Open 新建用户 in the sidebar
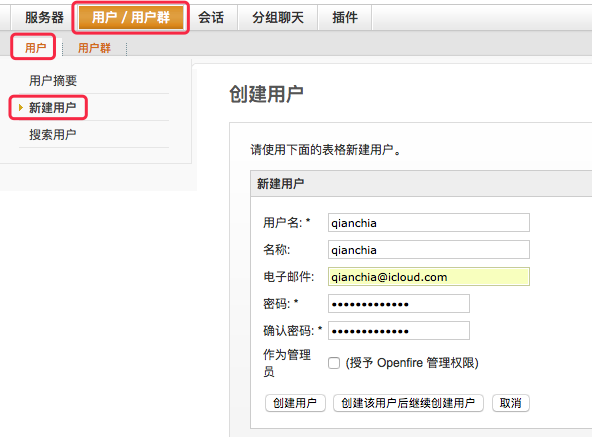 point(52,108)
